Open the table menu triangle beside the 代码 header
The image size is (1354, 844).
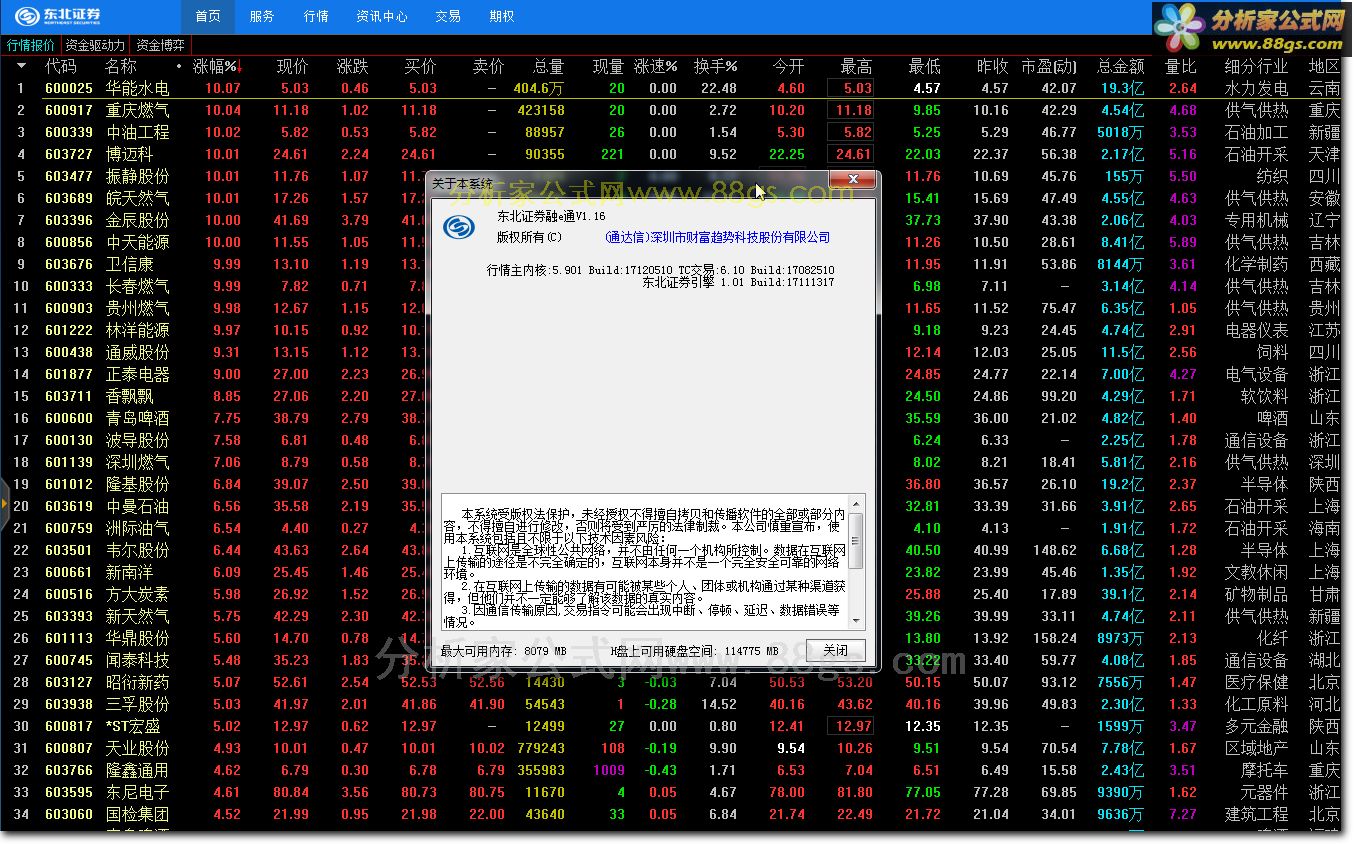22,66
